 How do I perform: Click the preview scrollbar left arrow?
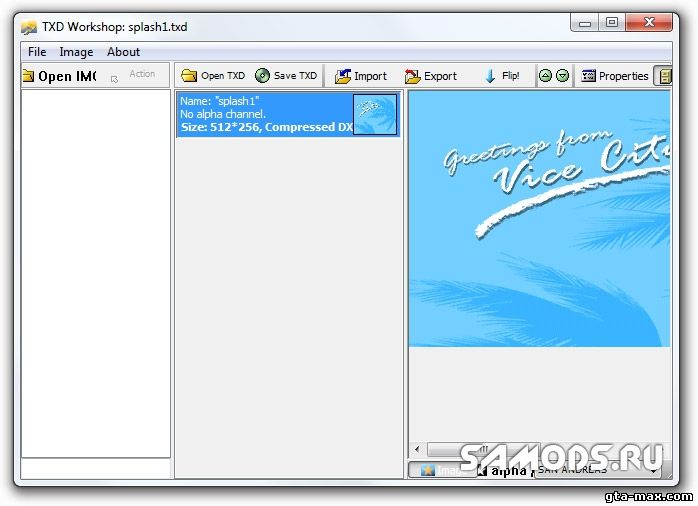[x=417, y=449]
